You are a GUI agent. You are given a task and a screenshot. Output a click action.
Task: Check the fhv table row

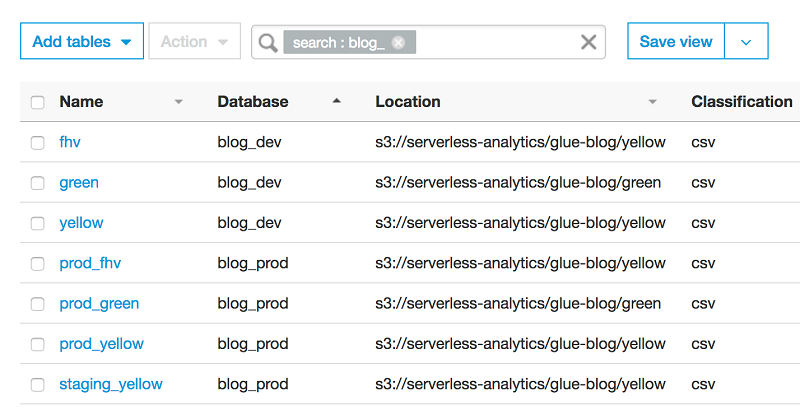tap(38, 143)
